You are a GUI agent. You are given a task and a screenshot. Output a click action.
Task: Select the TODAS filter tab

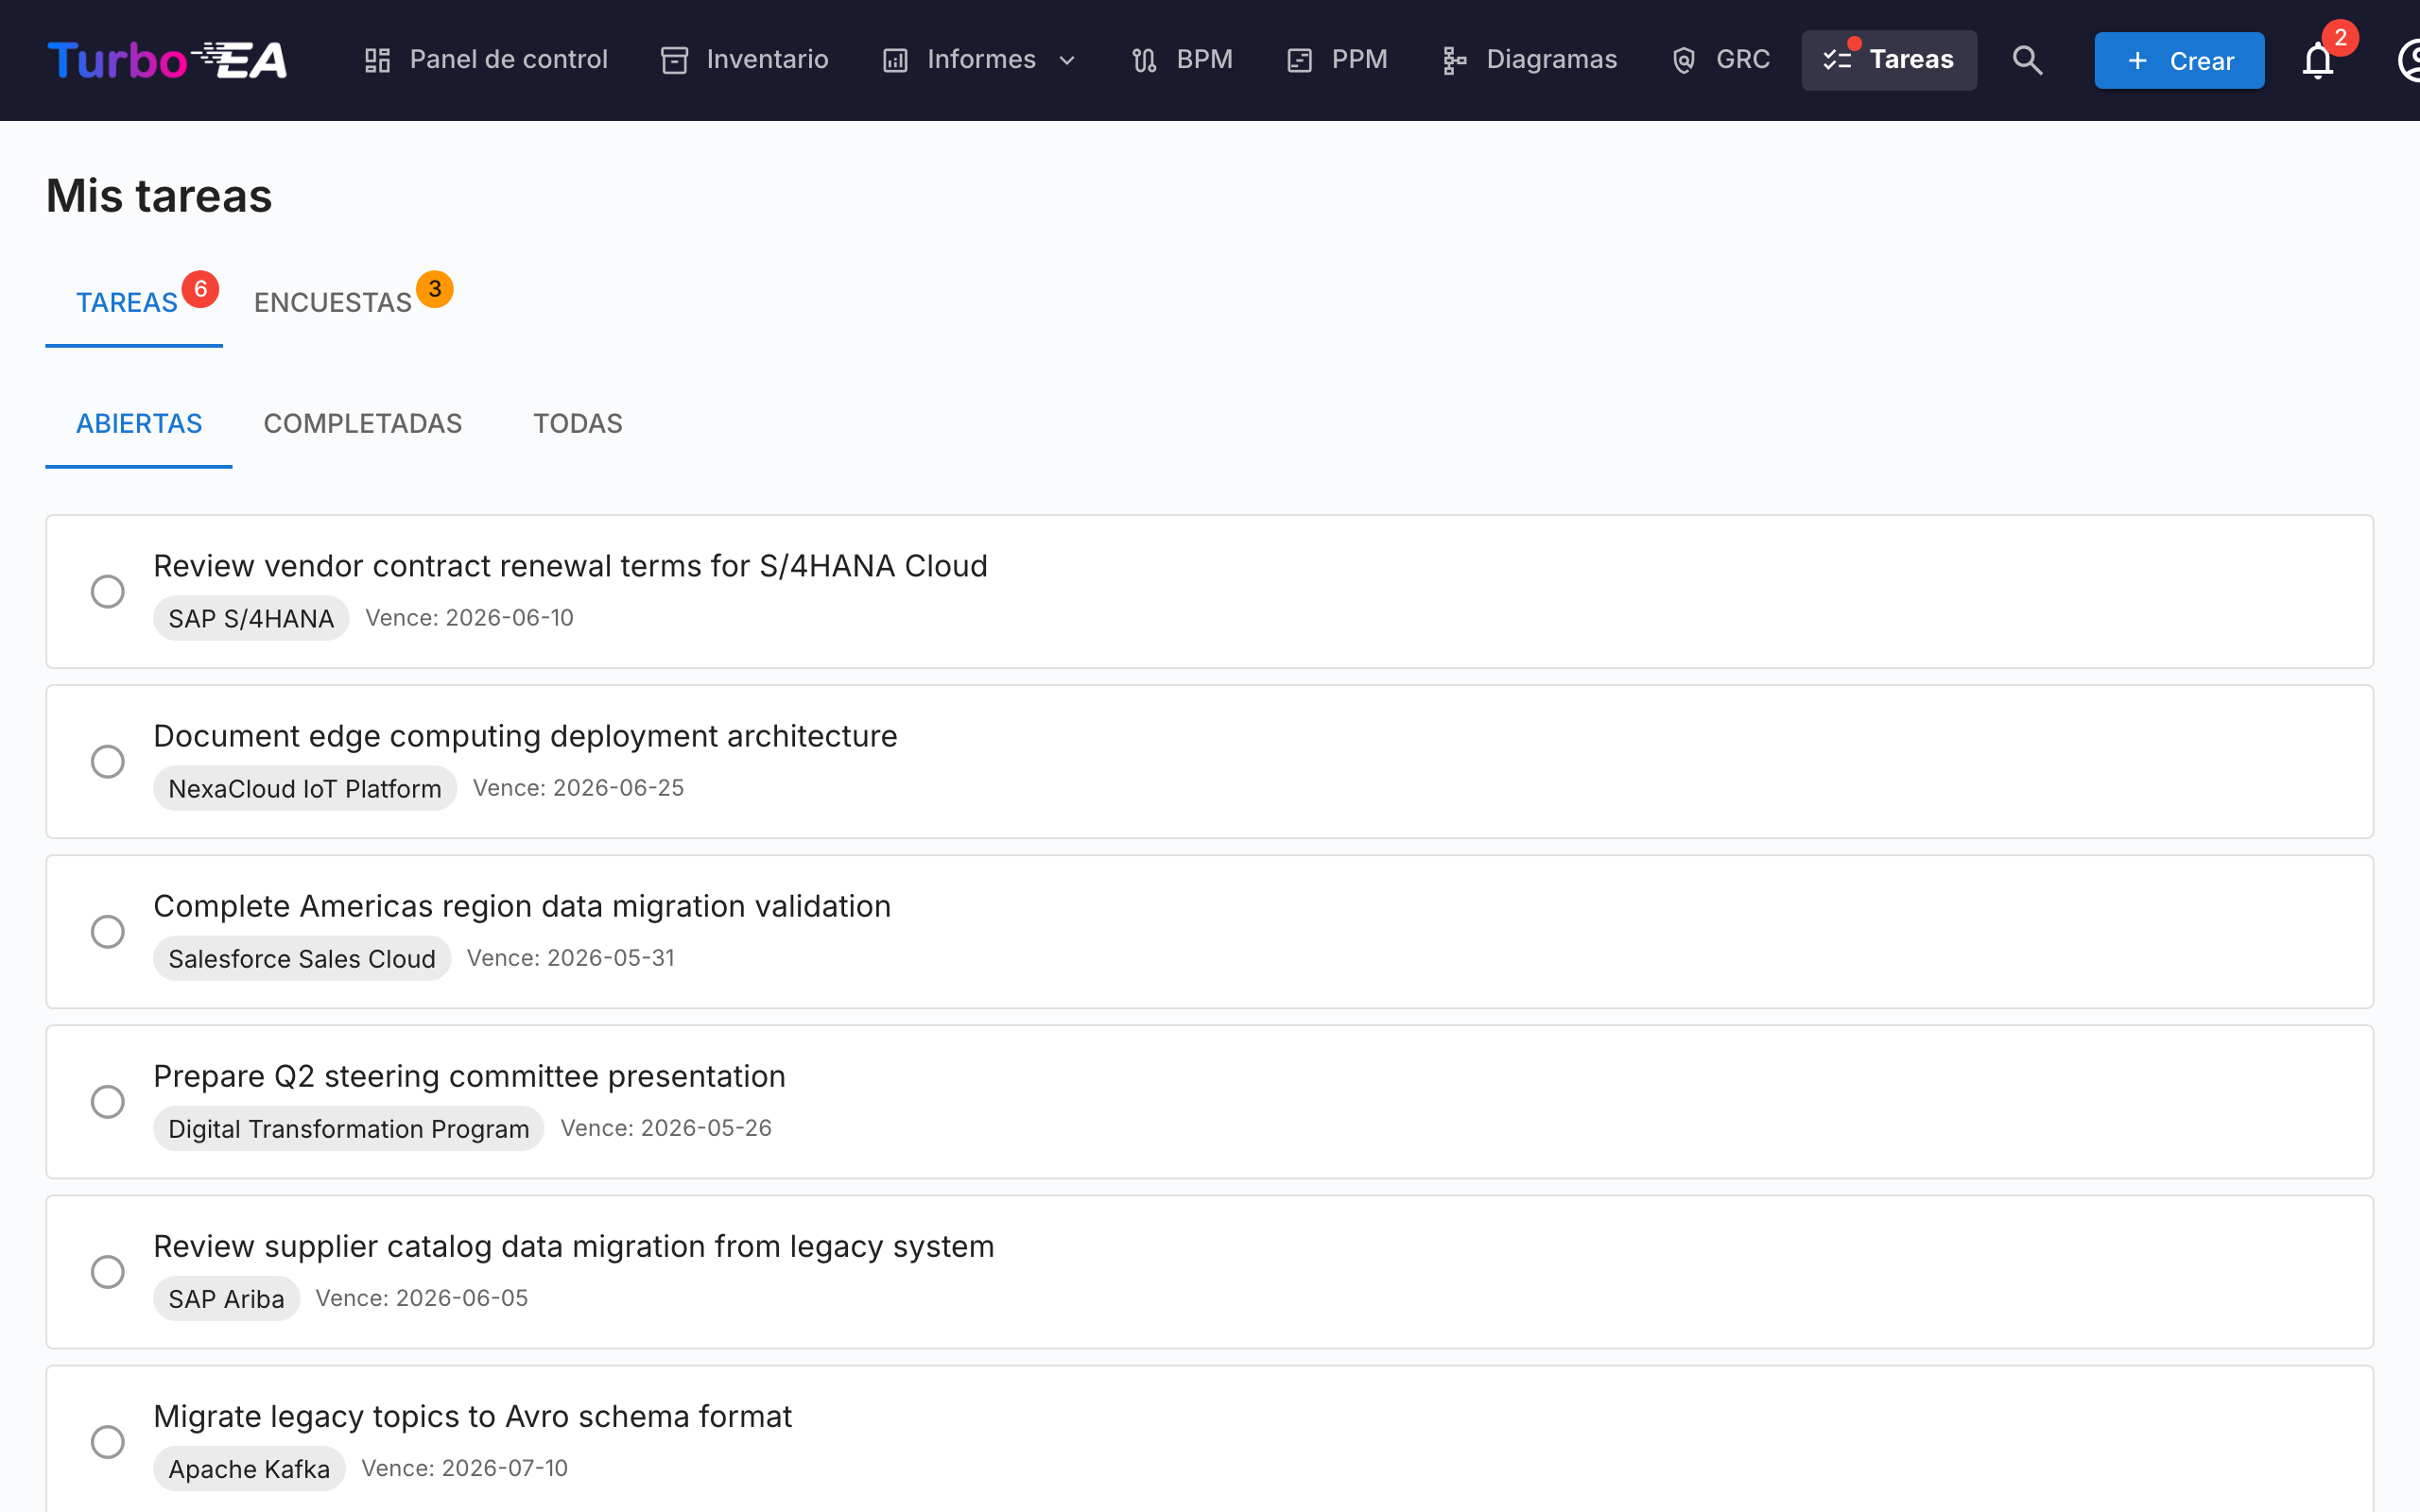point(577,423)
